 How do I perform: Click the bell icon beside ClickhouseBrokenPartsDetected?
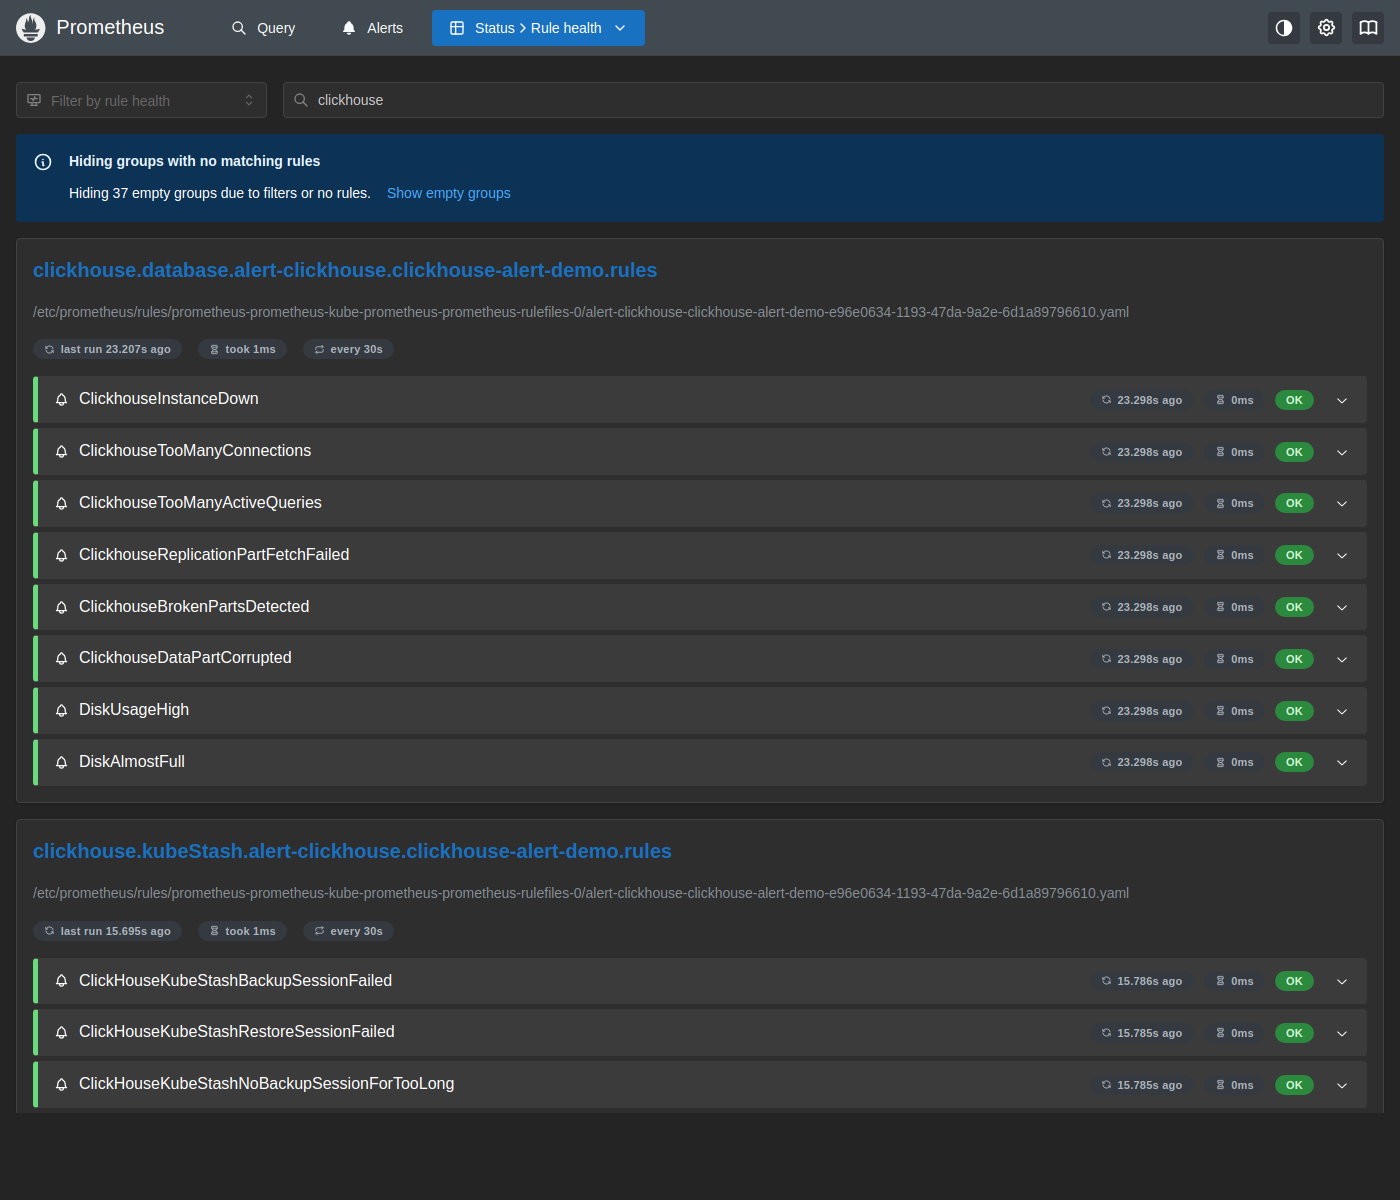coord(61,607)
